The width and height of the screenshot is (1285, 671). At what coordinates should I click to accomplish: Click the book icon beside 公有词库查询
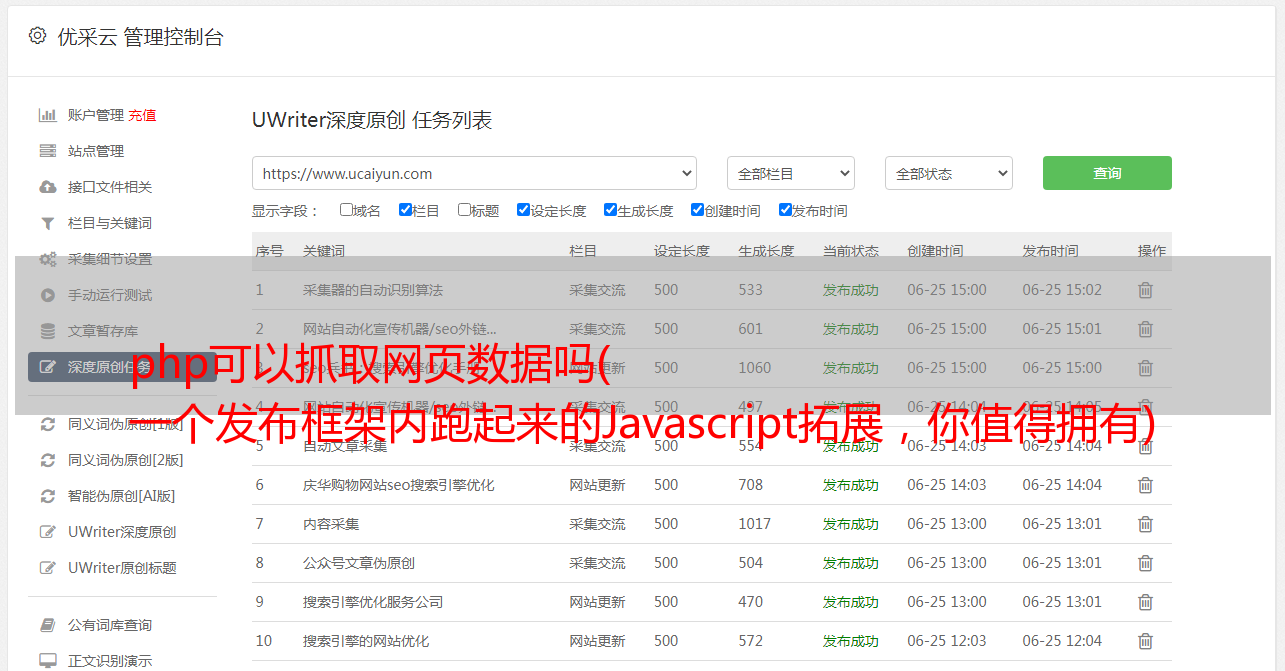(47, 625)
